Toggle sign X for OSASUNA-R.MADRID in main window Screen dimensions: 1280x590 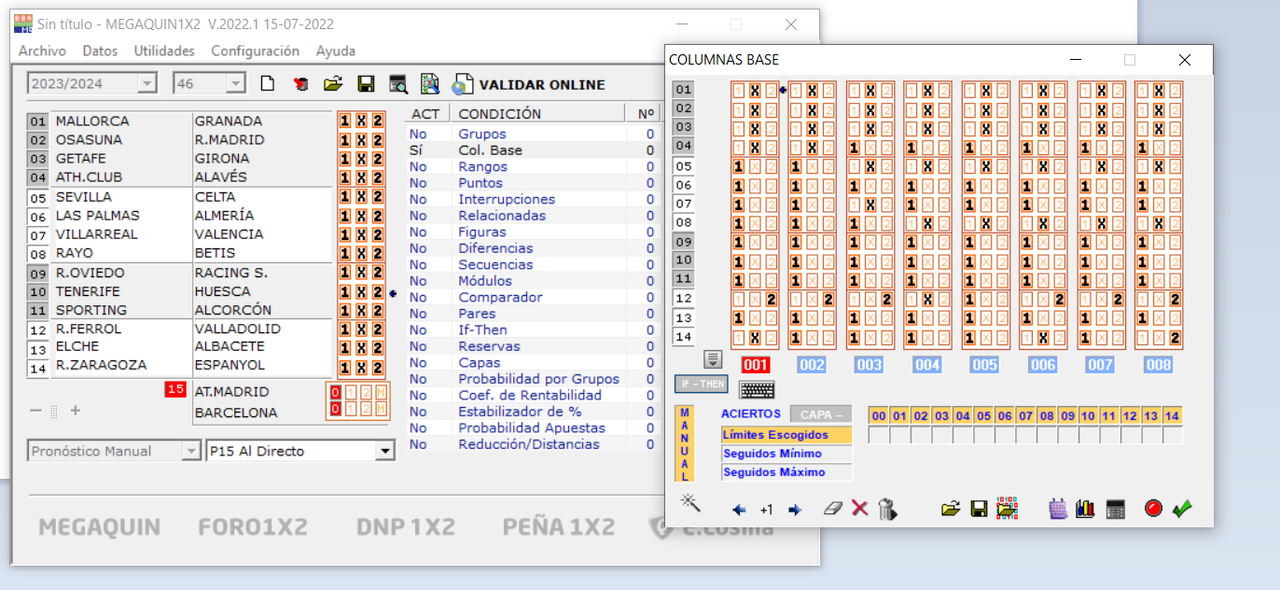click(x=361, y=140)
